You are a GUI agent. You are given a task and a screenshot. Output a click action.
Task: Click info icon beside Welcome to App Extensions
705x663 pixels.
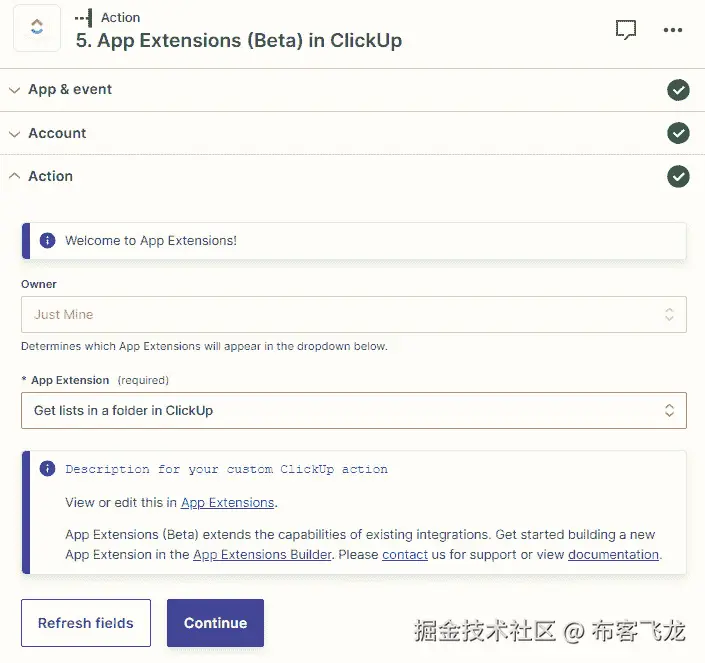[48, 240]
